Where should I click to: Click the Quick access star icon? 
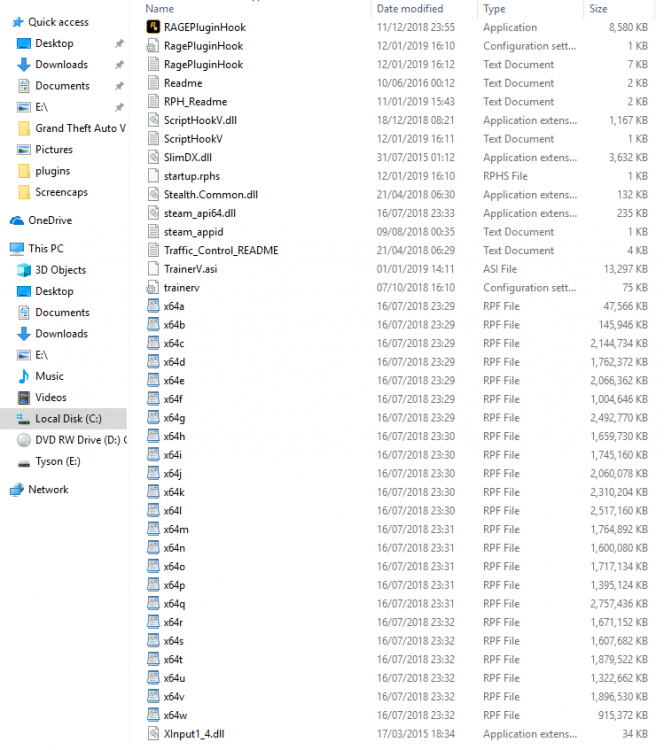(18, 22)
